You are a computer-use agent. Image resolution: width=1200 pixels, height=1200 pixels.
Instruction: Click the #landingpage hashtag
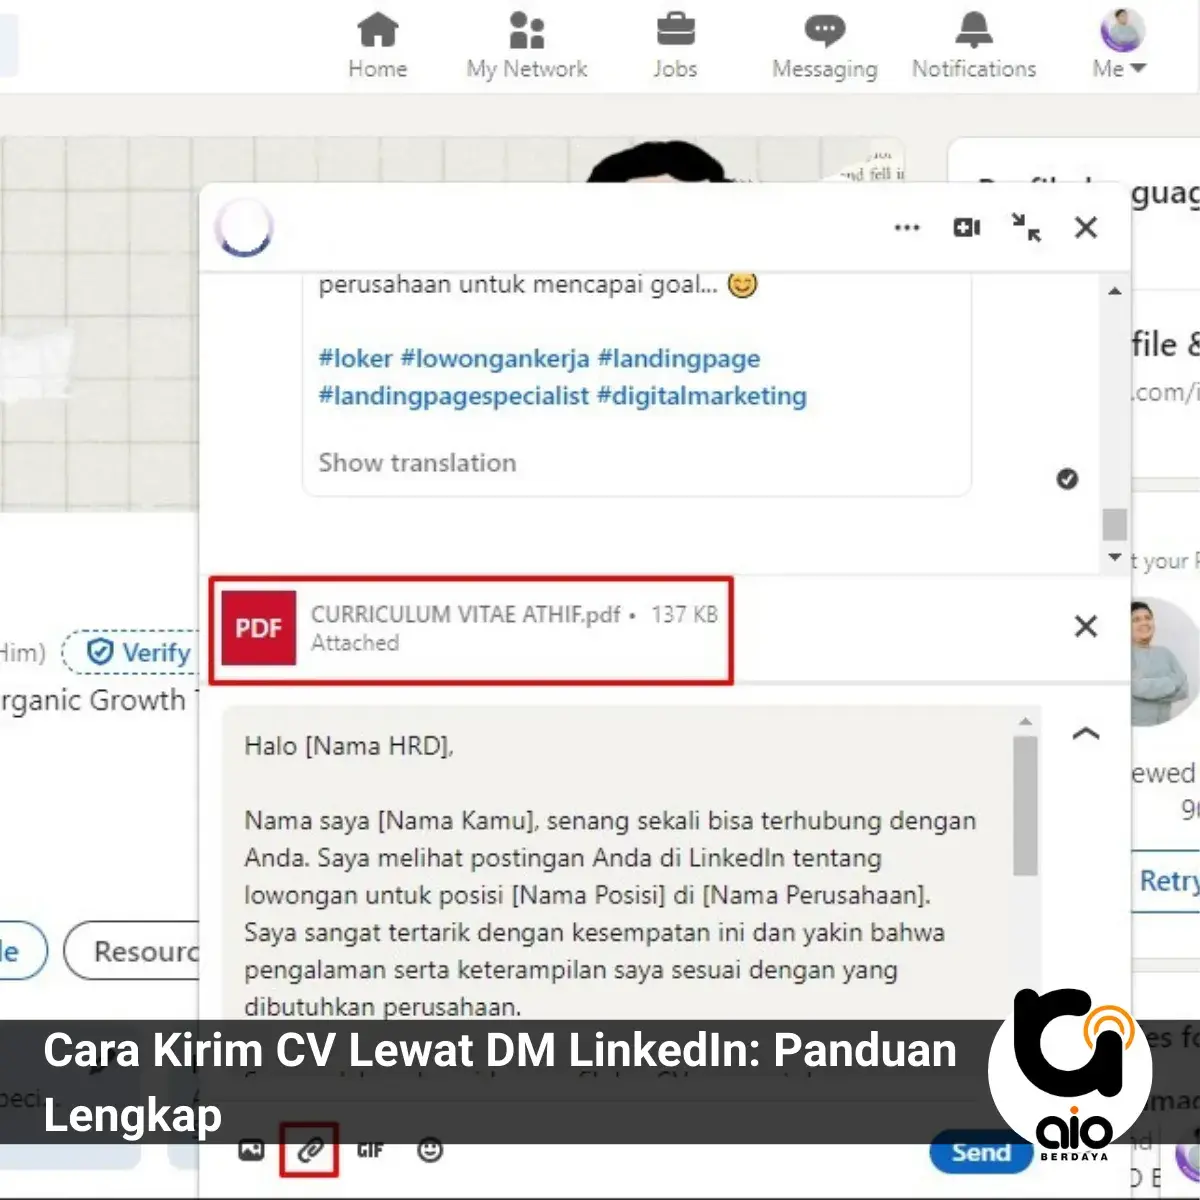pos(679,359)
